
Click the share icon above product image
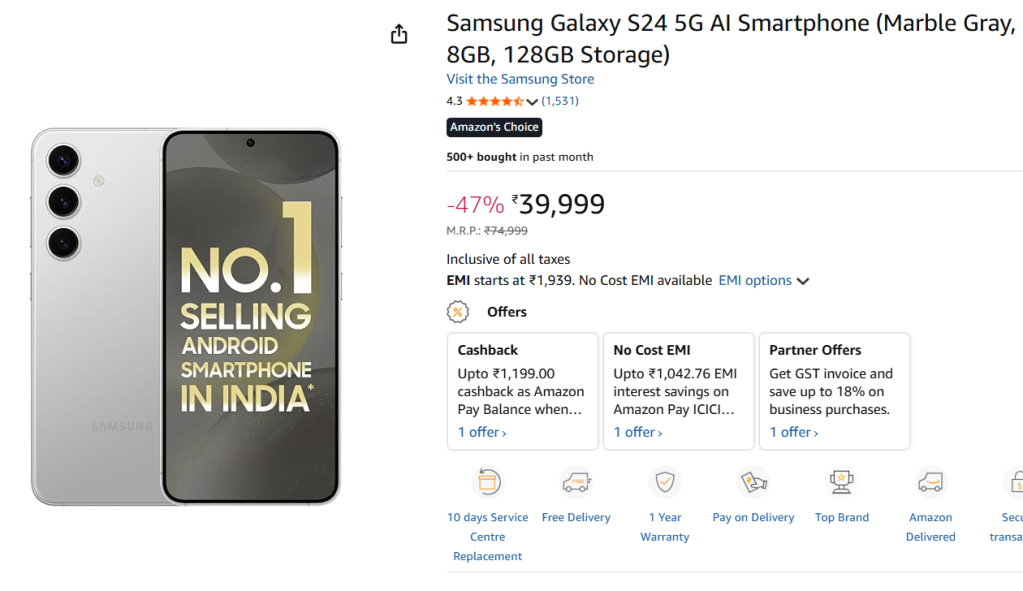coord(399,35)
